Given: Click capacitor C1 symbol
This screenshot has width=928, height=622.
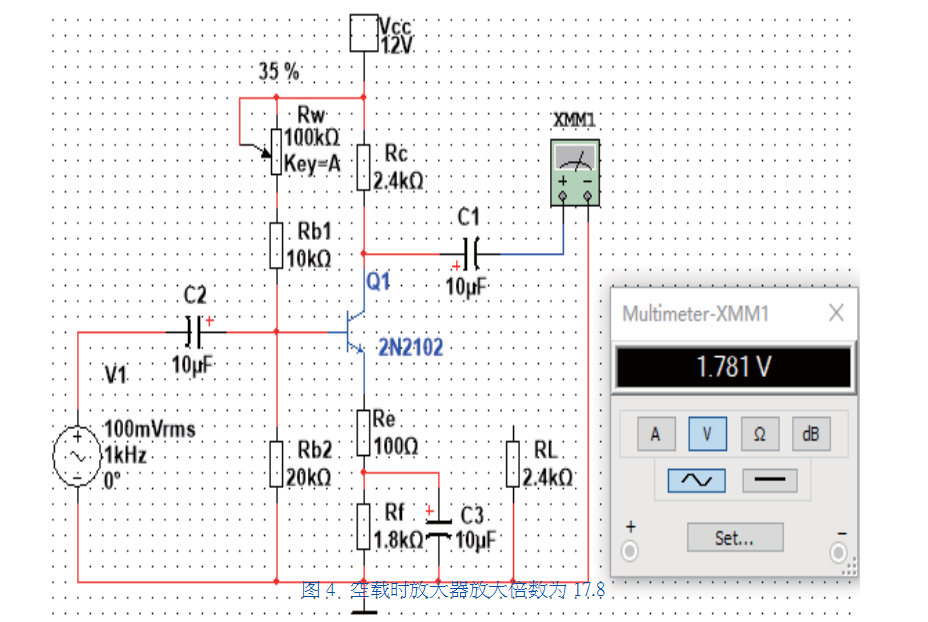Looking at the screenshot, I should 470,253.
